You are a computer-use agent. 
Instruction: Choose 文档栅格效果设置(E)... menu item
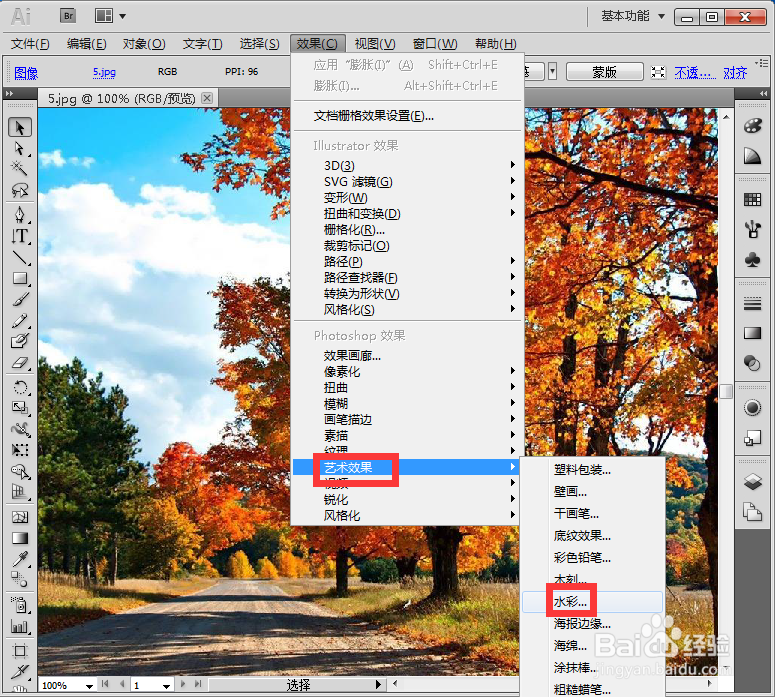(408, 116)
